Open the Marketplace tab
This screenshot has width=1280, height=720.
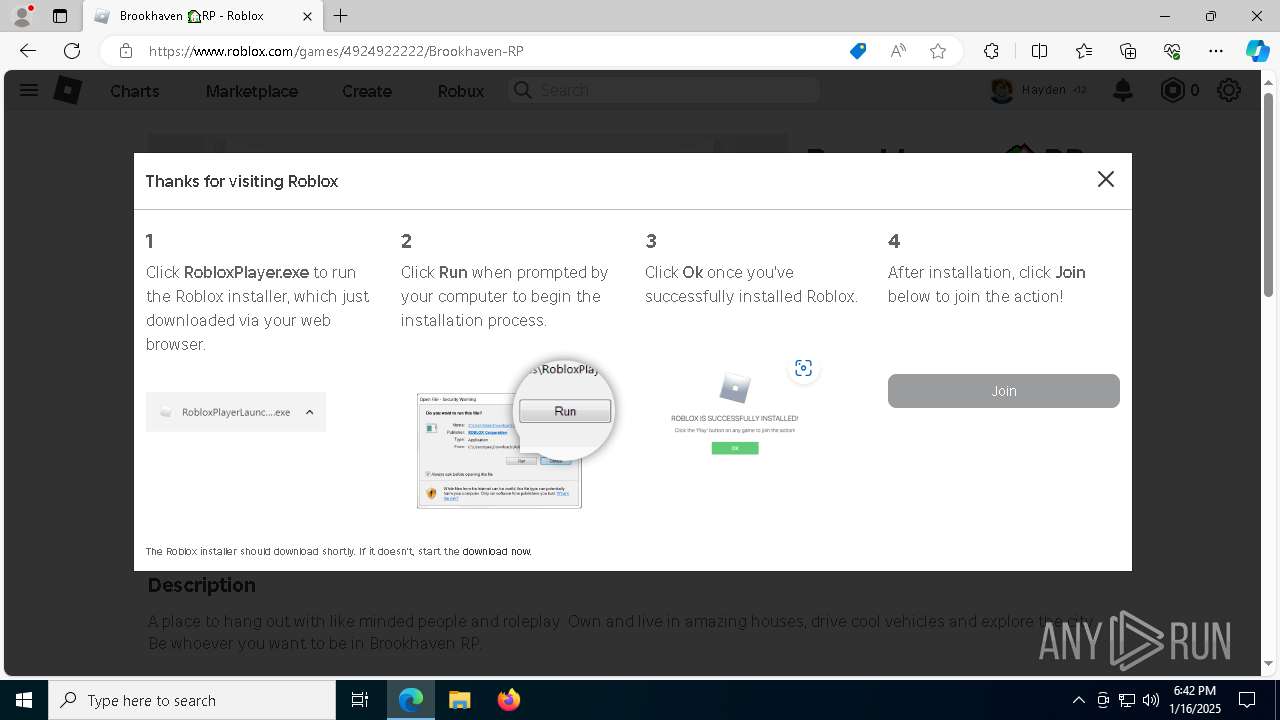pyautogui.click(x=252, y=91)
